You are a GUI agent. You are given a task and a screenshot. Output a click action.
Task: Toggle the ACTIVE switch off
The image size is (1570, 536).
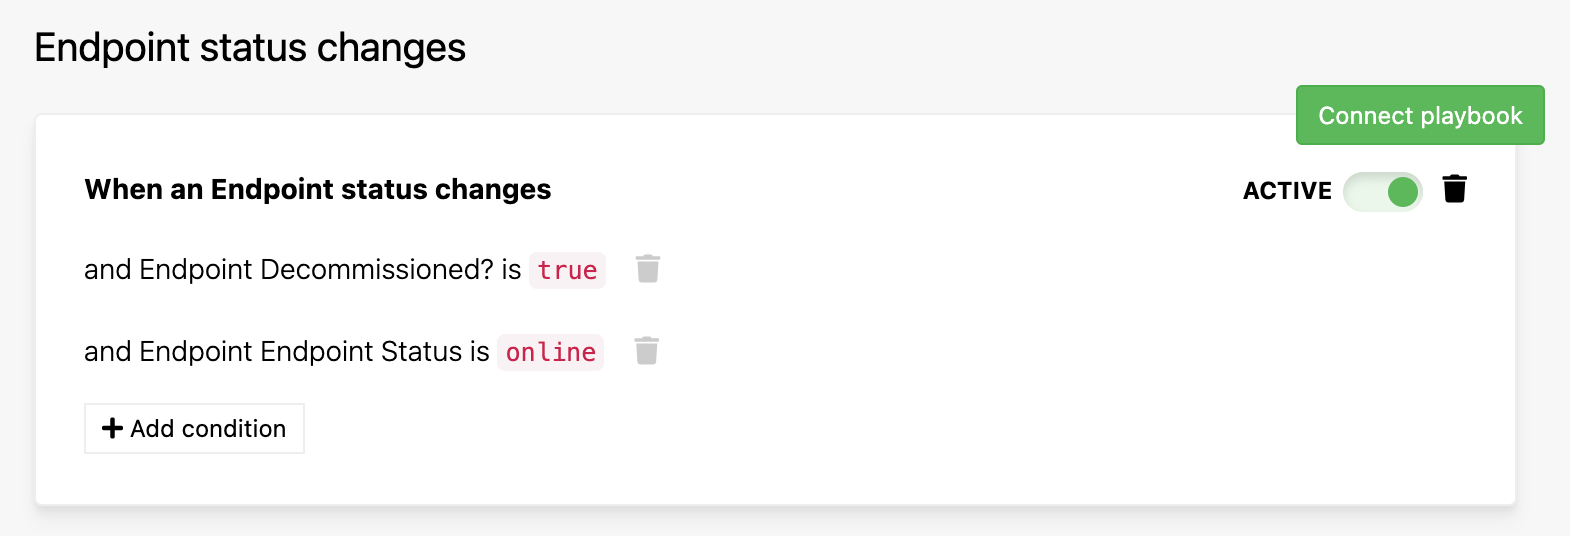1383,191
